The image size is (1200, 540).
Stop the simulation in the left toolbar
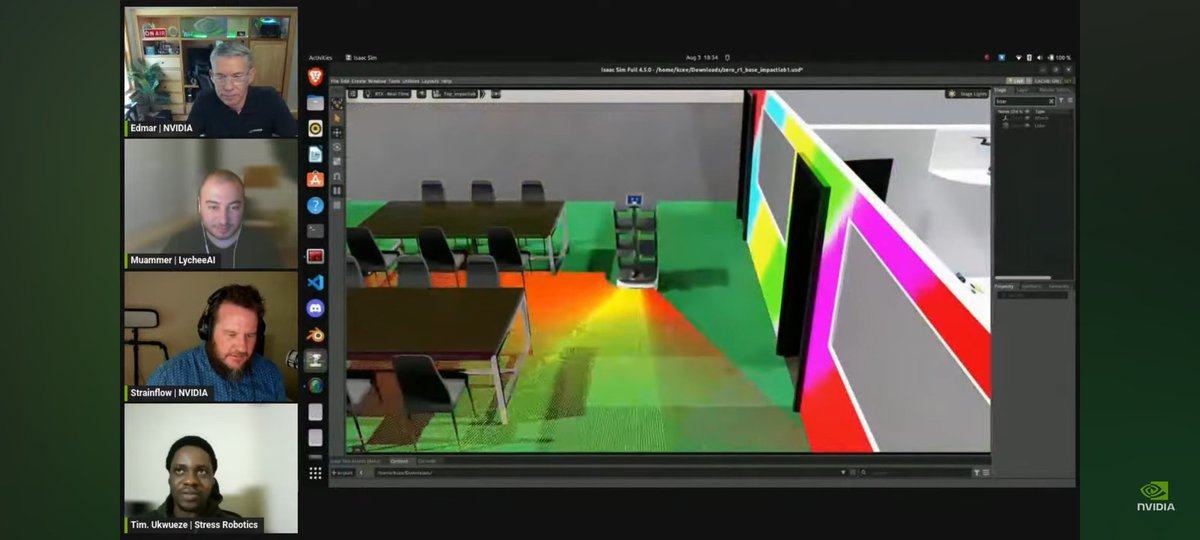pos(337,205)
